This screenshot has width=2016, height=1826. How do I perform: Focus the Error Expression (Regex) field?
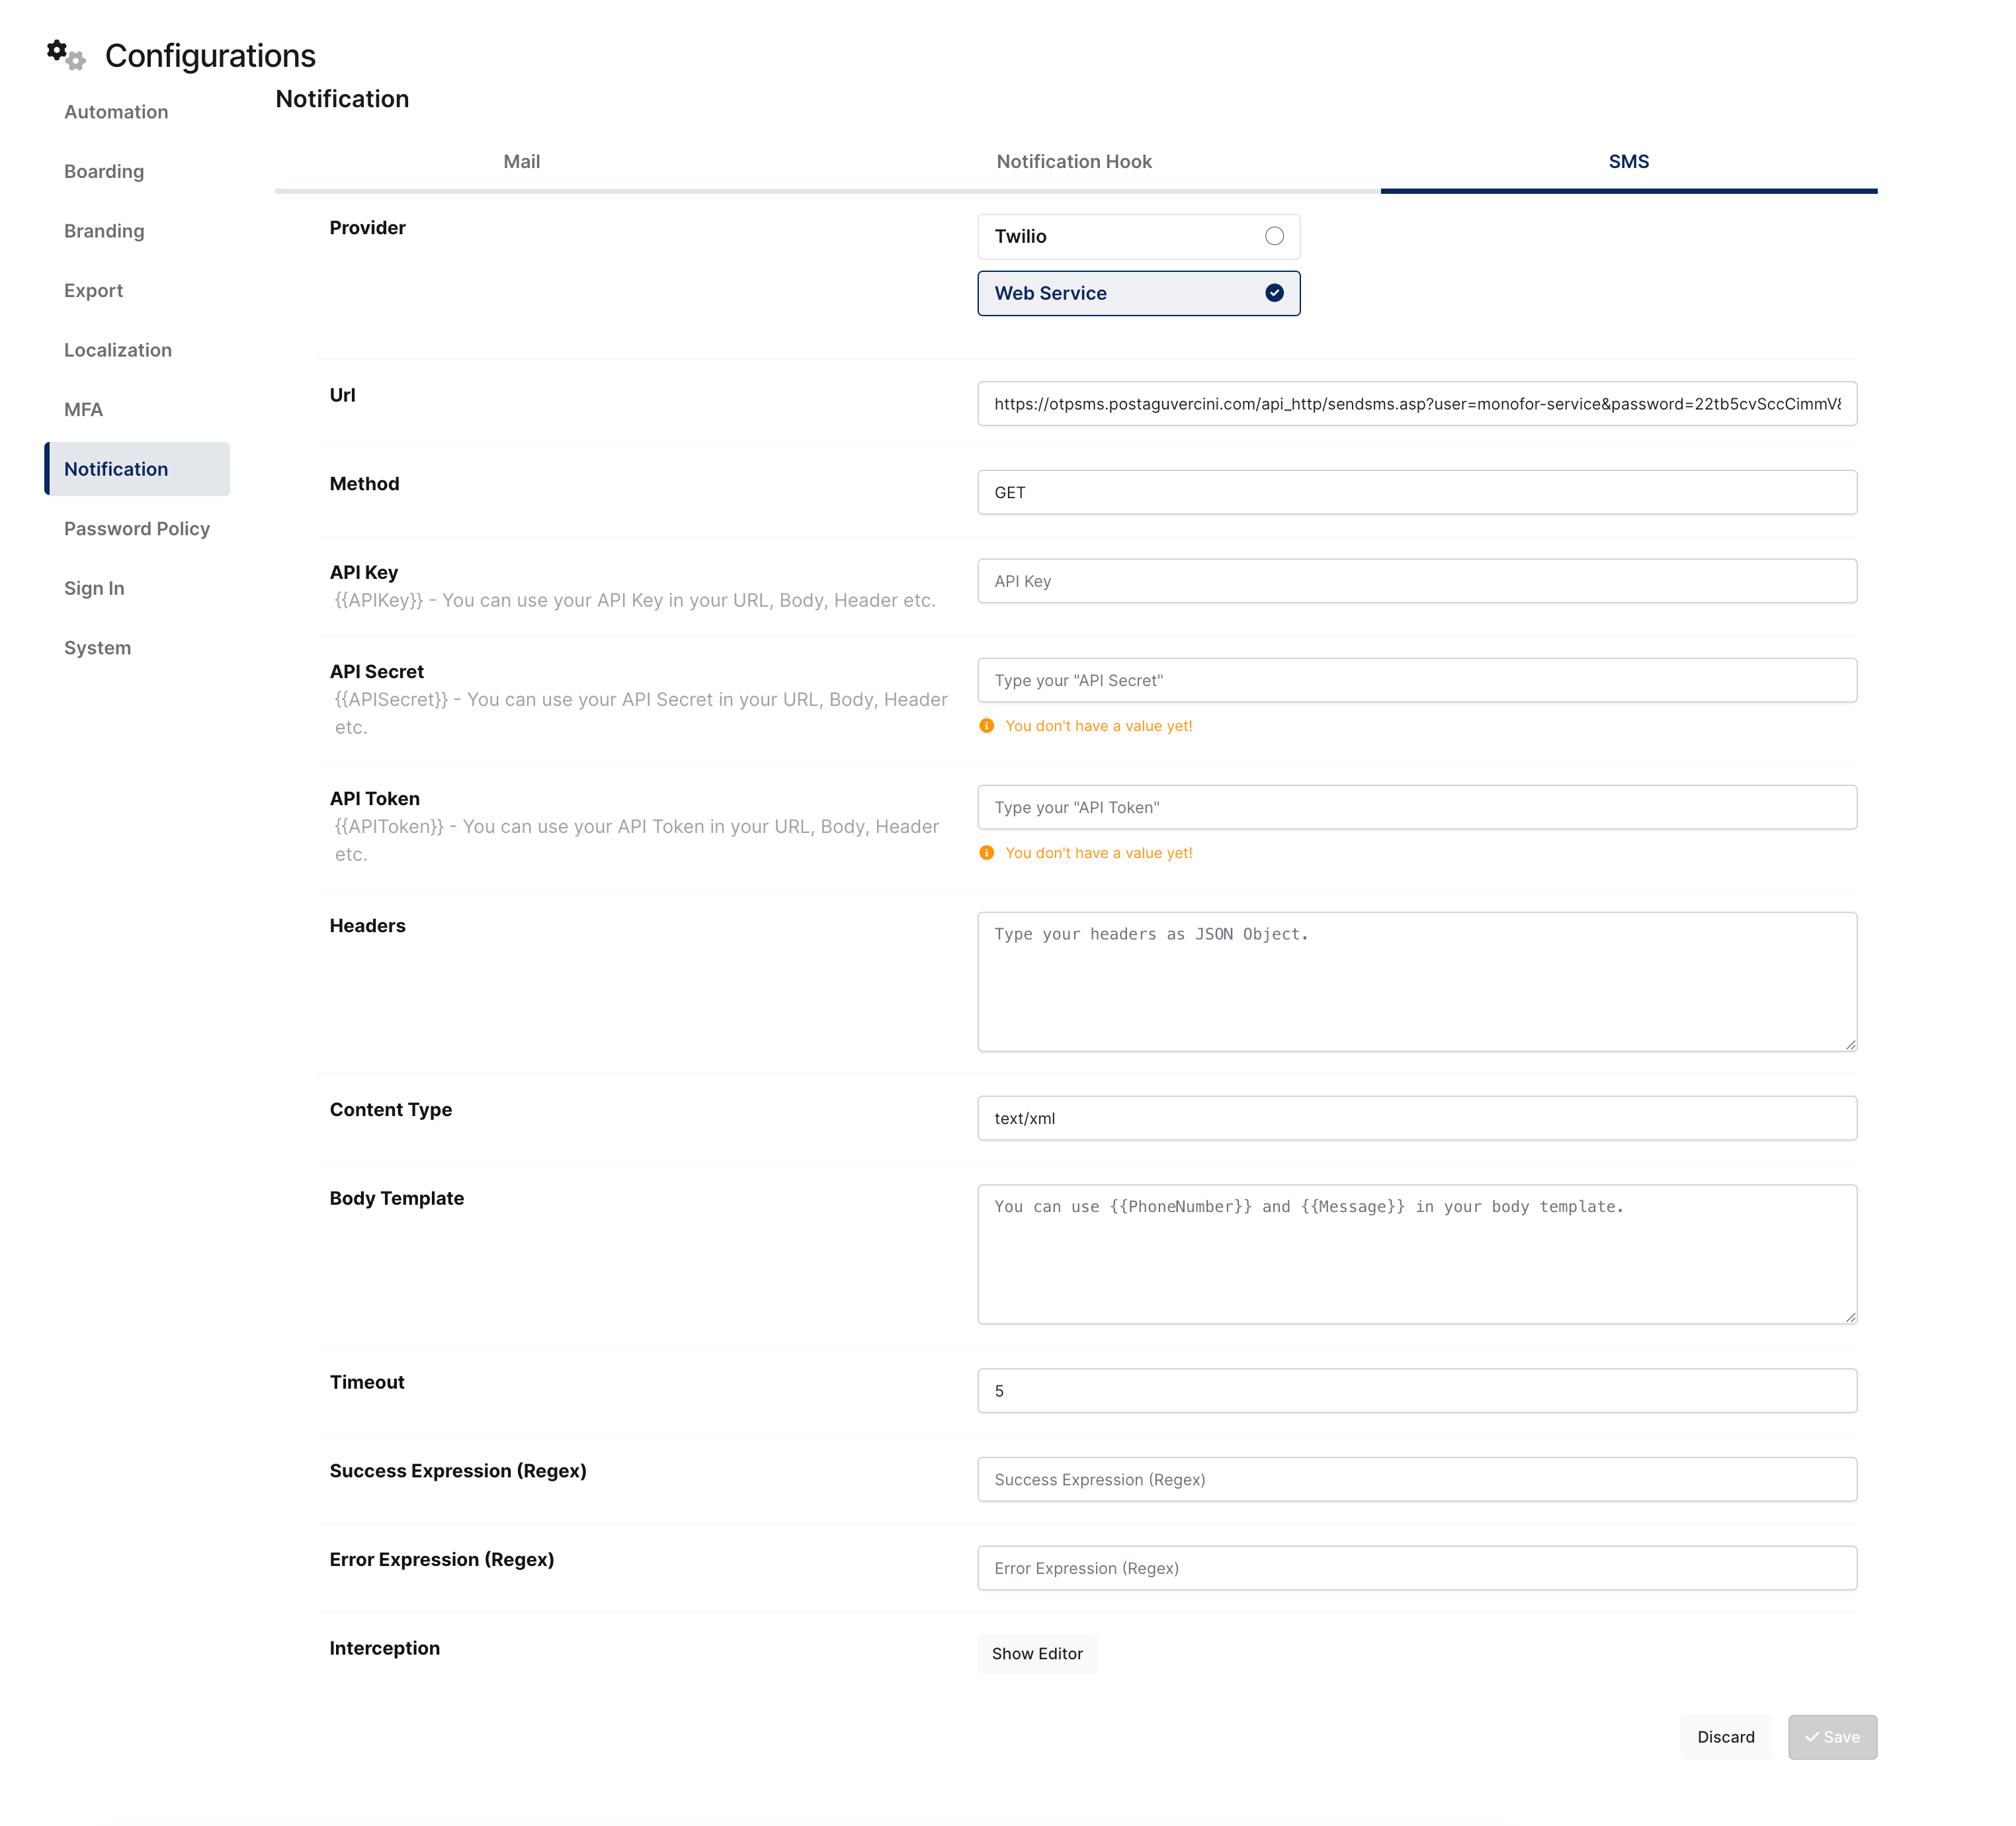coord(1417,1568)
